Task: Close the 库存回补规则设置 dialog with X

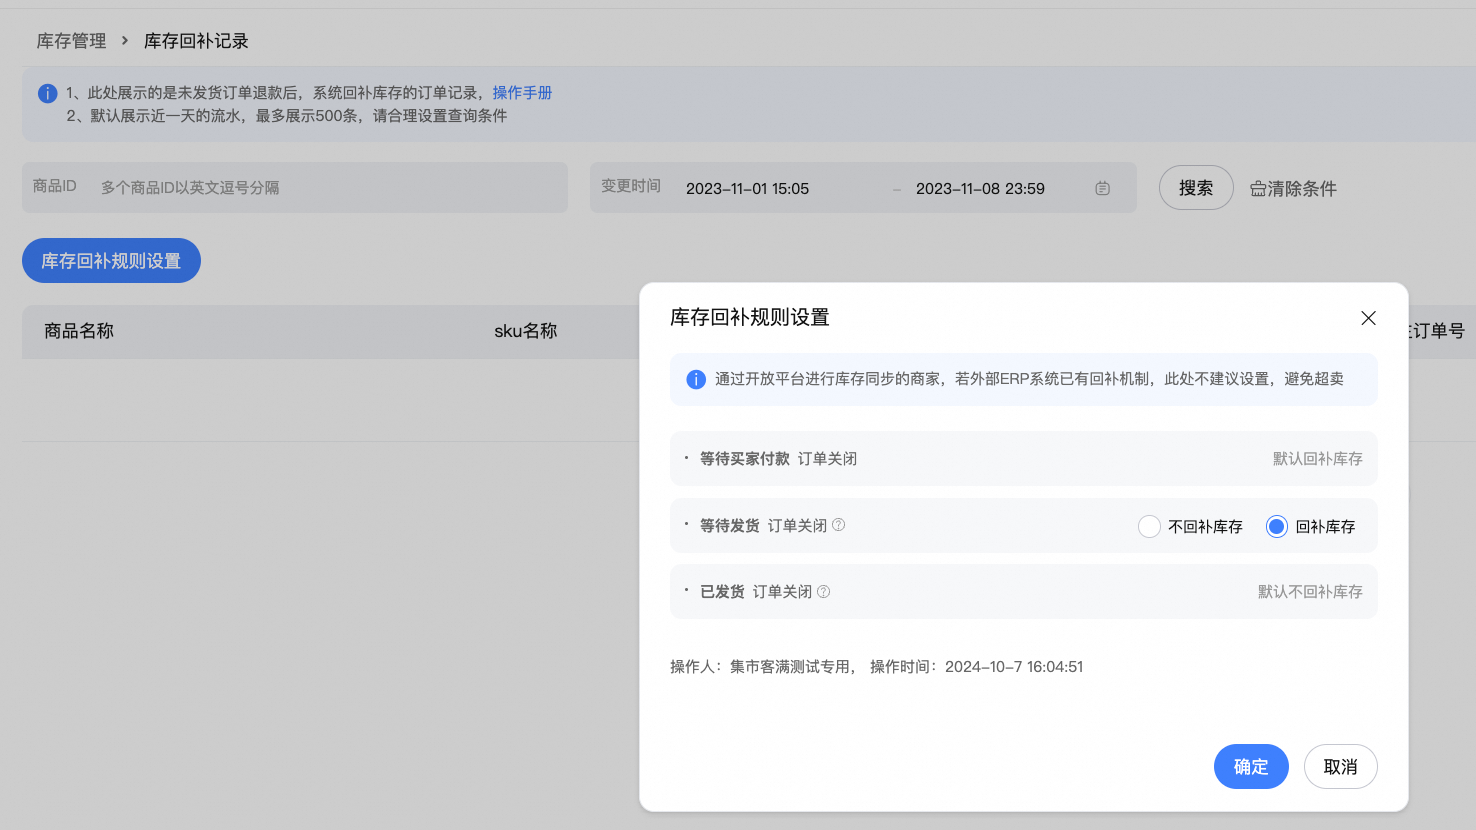Action: [x=1368, y=318]
